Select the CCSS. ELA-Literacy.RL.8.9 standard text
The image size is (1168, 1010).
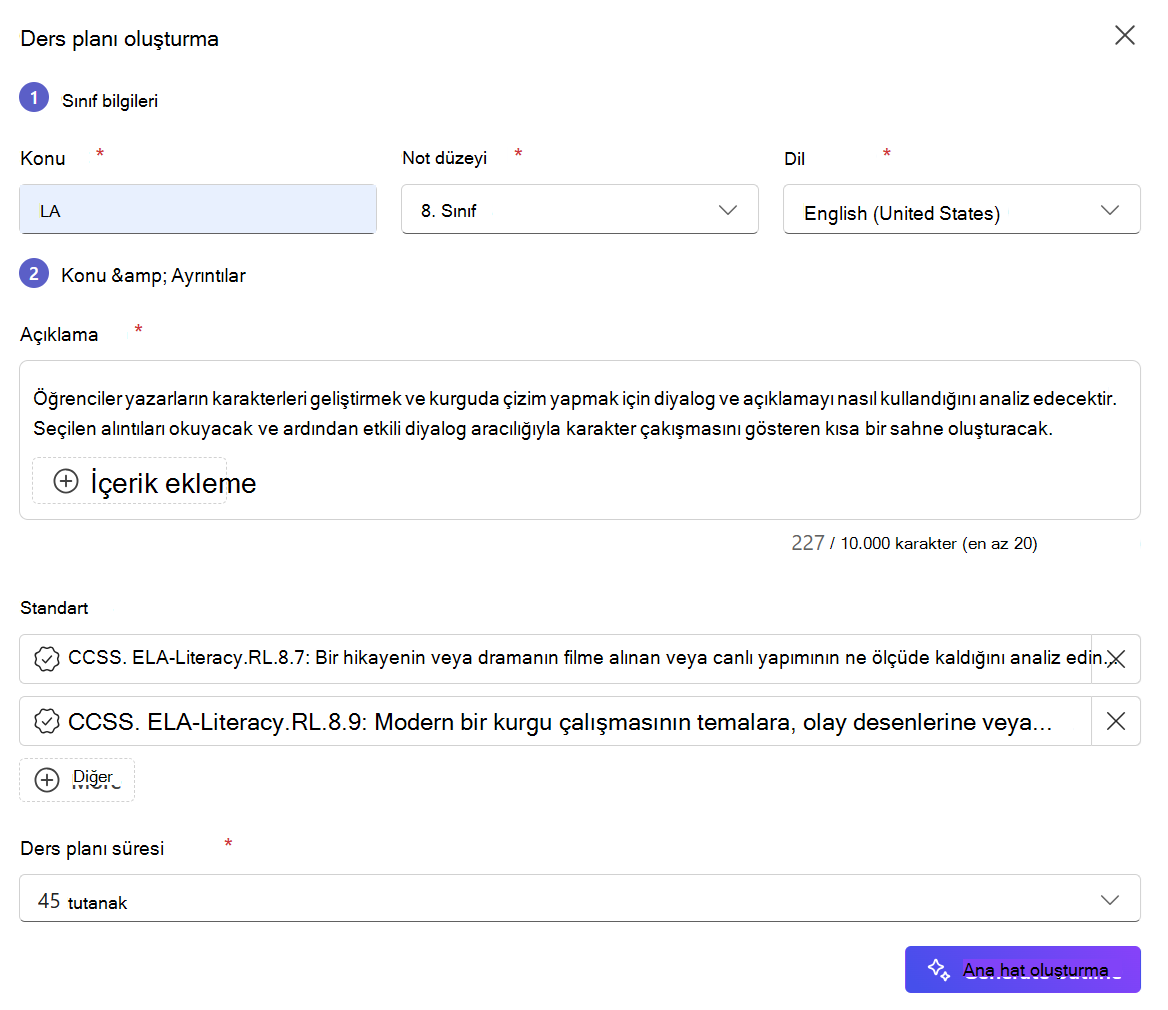click(559, 722)
